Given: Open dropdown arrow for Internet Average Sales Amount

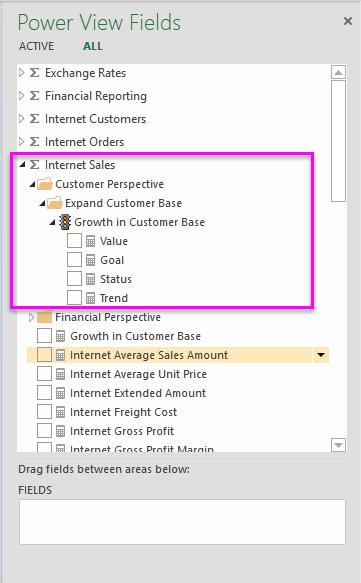Looking at the screenshot, I should tap(321, 355).
